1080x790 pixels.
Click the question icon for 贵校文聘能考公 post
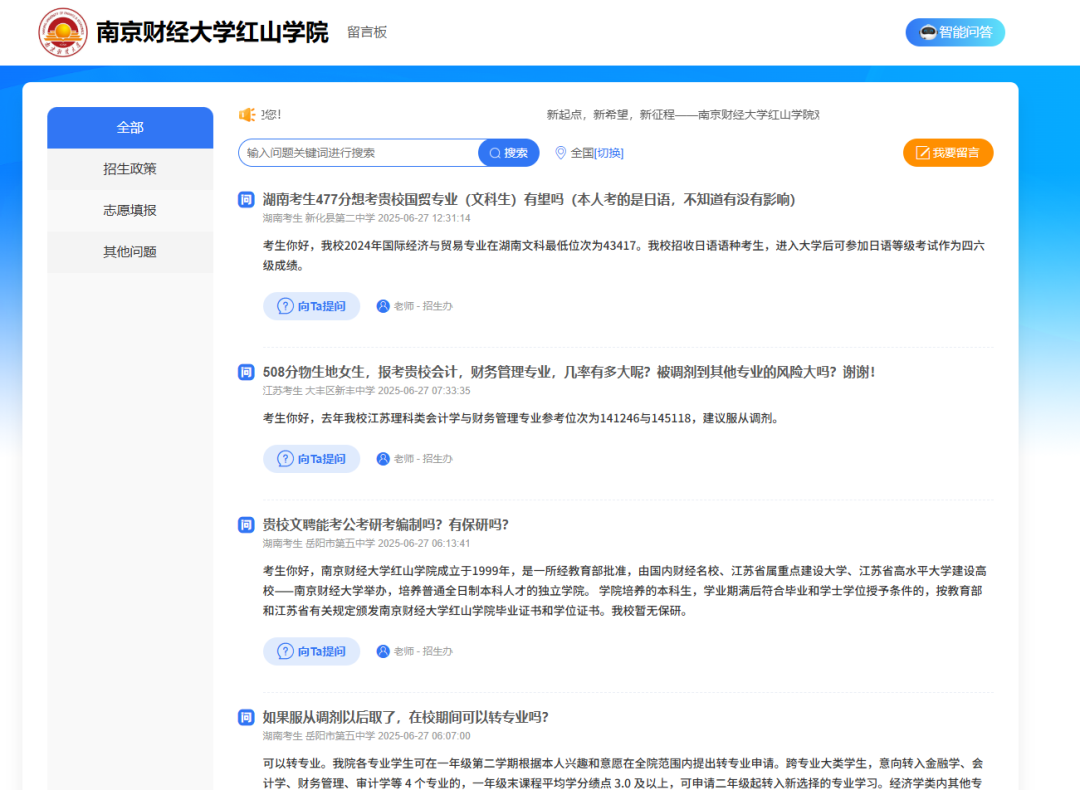point(246,525)
